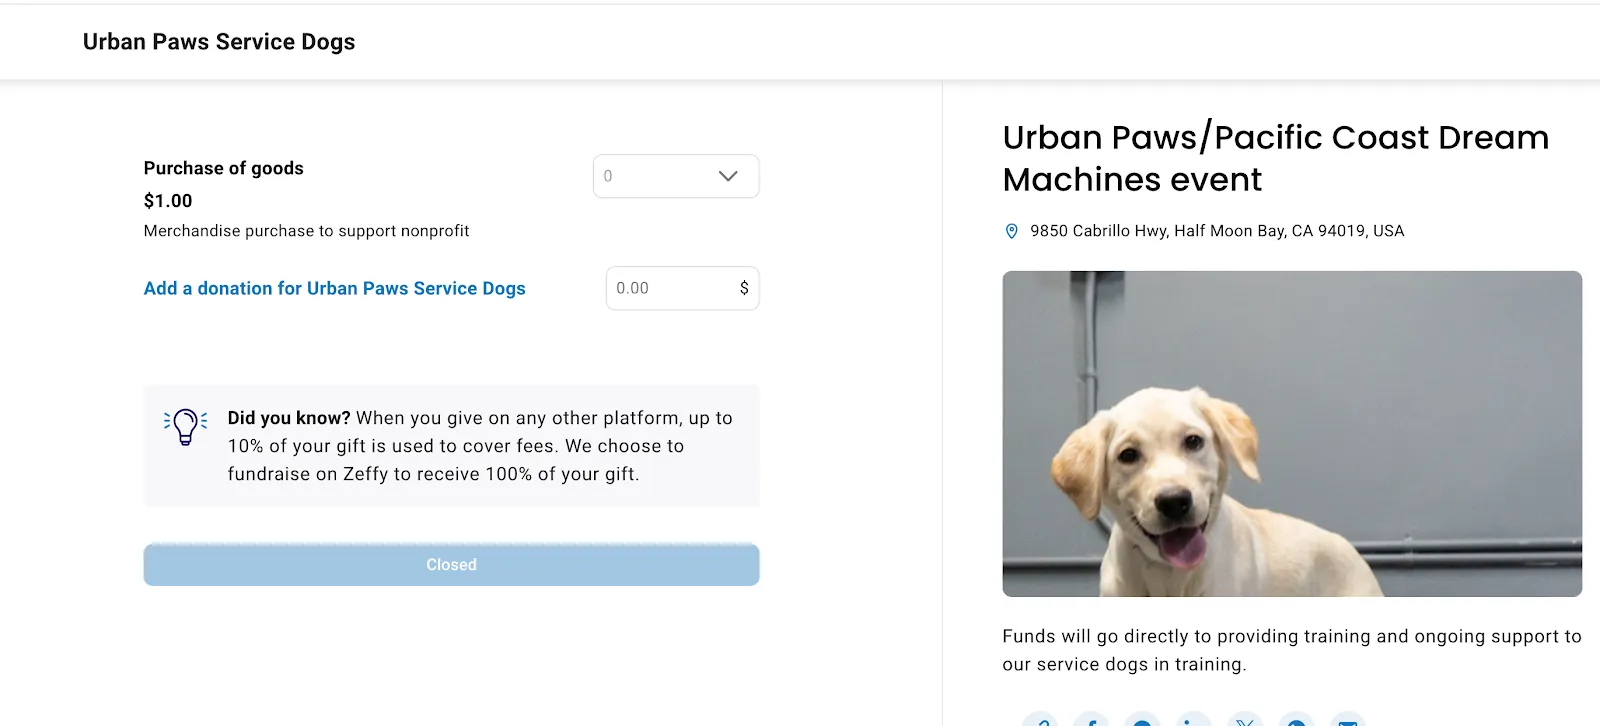
Task: Click the Add a donation for Urban Paws link
Action: 334,288
